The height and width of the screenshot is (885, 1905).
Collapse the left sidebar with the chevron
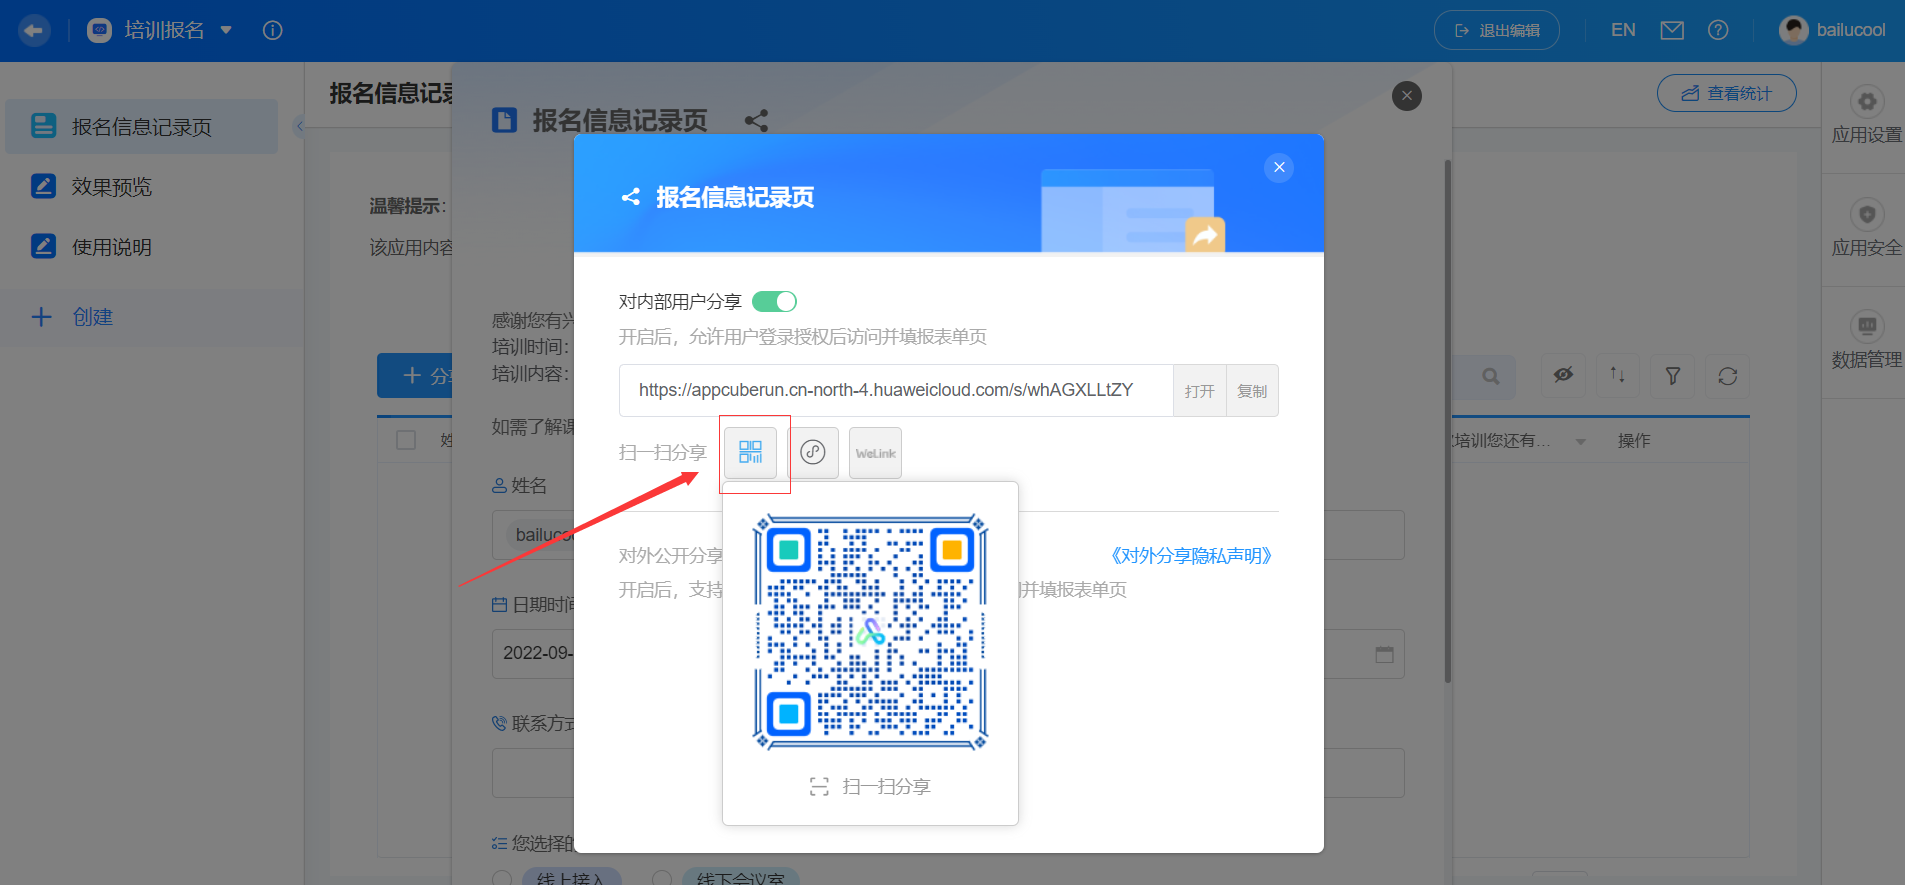coord(298,126)
